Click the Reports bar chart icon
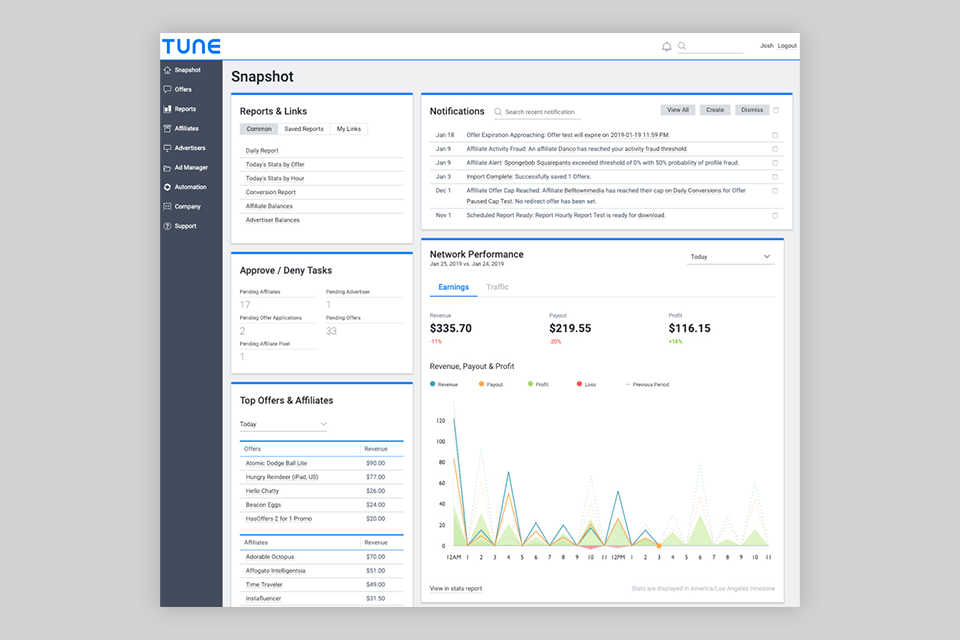The width and height of the screenshot is (960, 640). click(x=167, y=109)
